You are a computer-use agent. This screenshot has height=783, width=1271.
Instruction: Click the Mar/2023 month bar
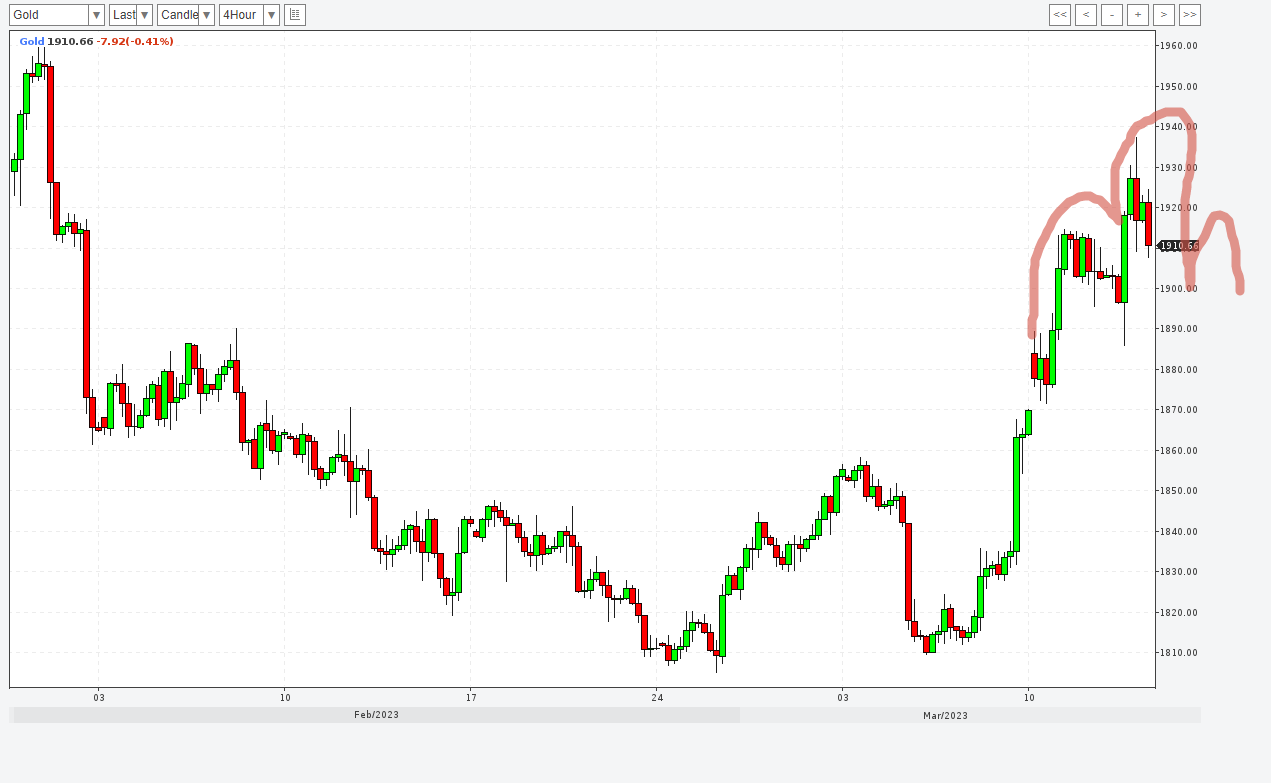click(x=945, y=715)
